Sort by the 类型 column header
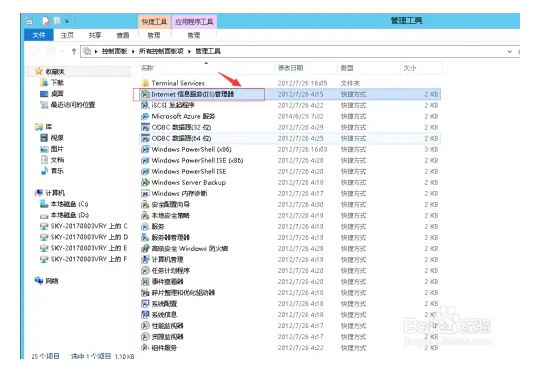The width and height of the screenshot is (547, 375). (x=369, y=68)
